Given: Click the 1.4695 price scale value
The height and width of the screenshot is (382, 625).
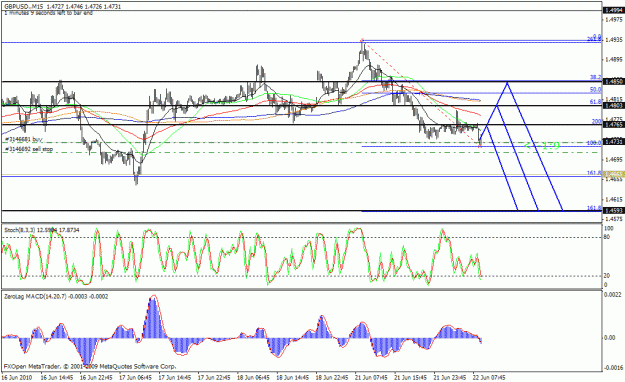Looking at the screenshot, I should tap(613, 159).
